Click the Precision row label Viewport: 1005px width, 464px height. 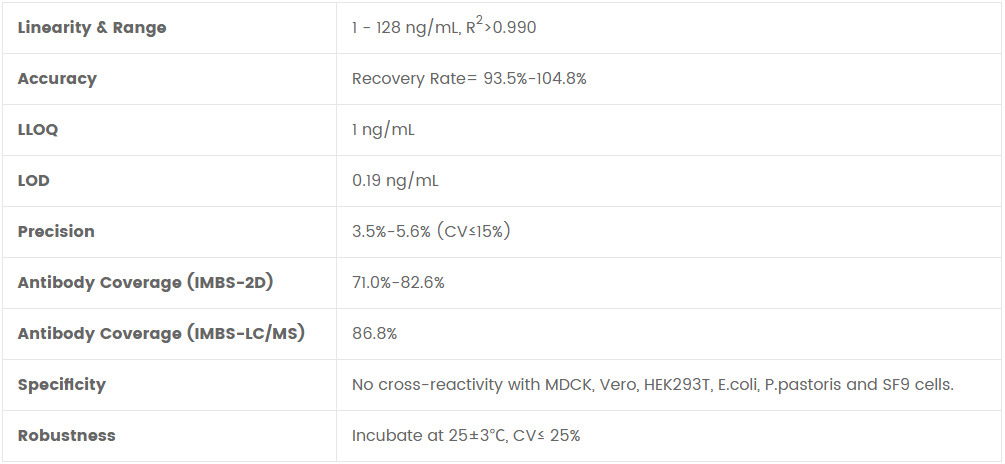click(56, 232)
